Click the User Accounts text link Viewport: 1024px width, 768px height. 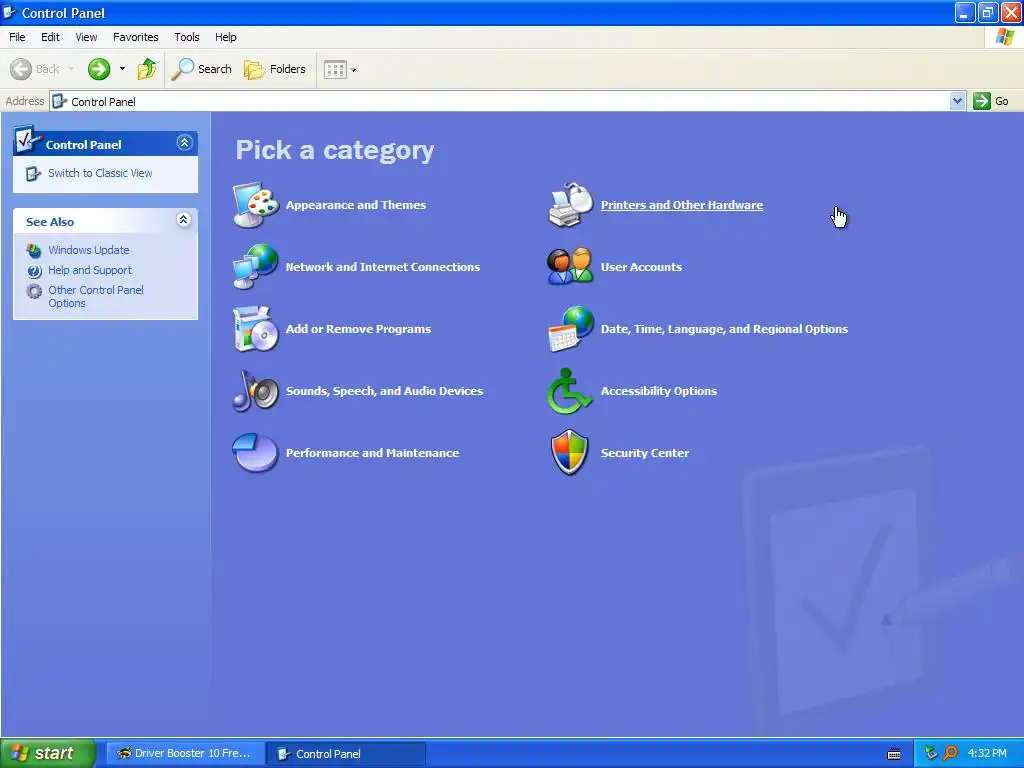641,267
